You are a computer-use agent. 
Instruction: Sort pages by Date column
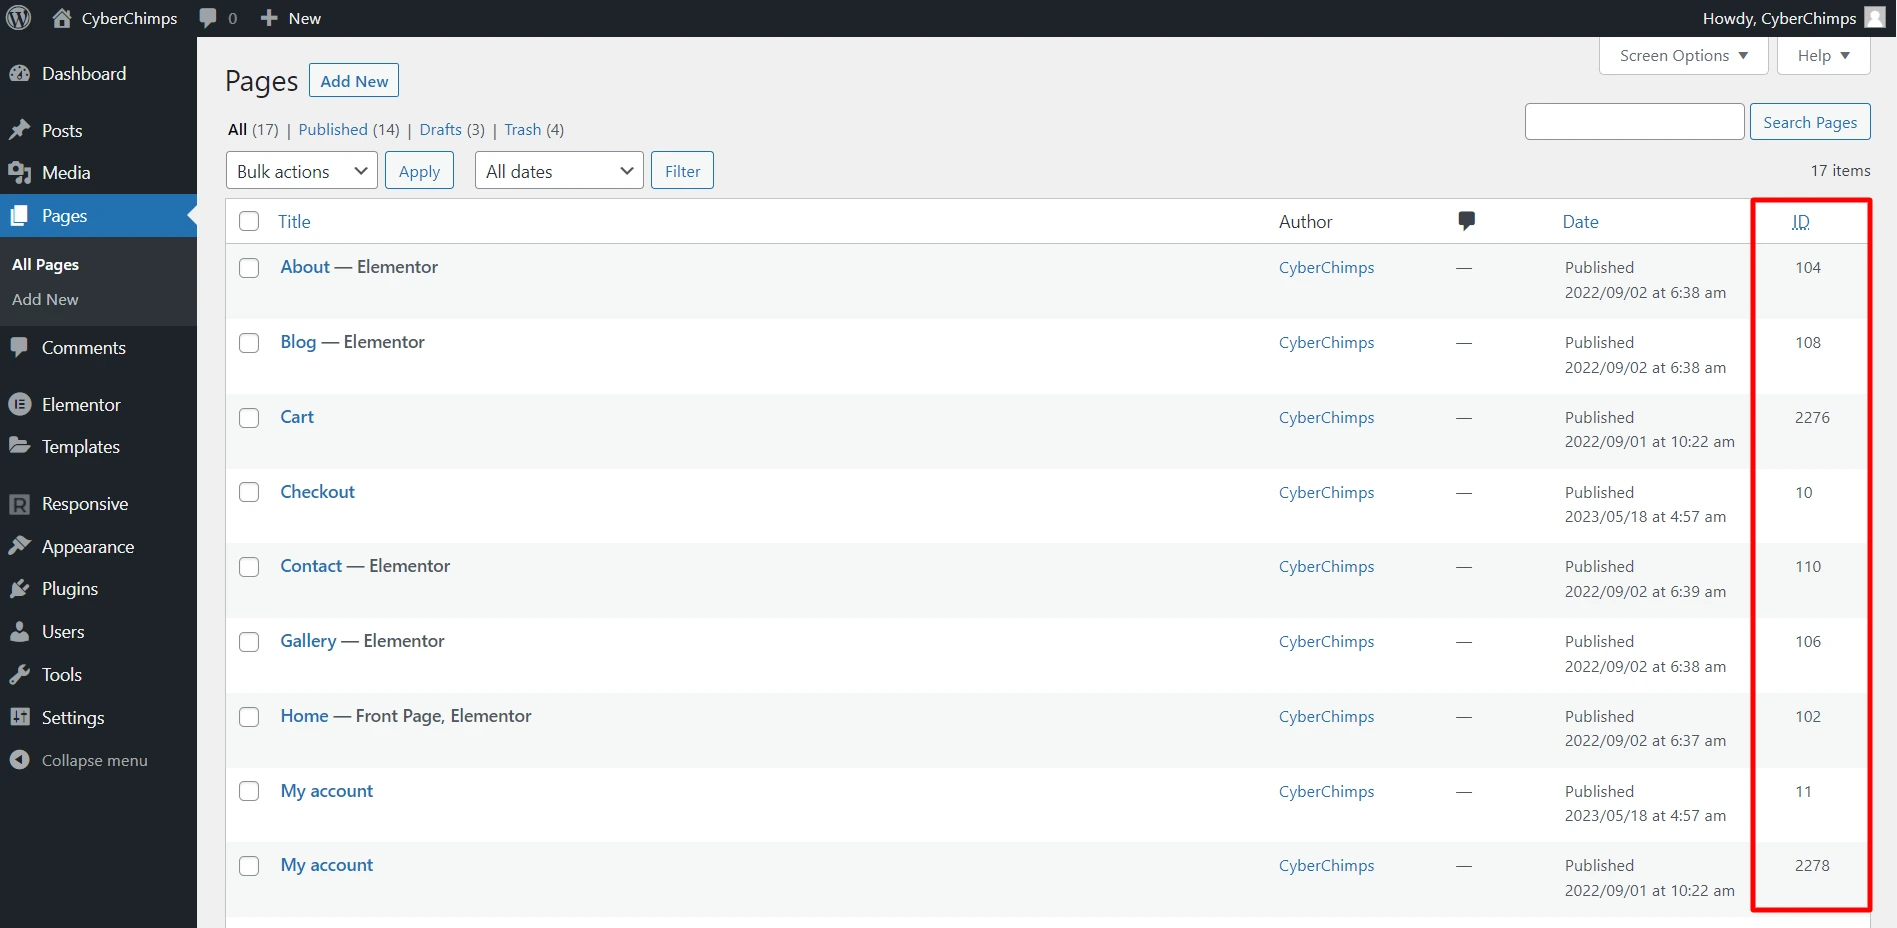click(x=1581, y=221)
